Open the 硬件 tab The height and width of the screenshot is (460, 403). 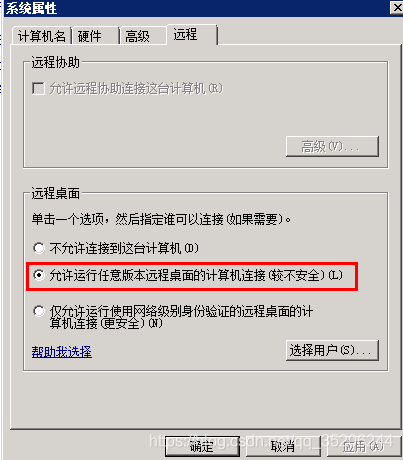[x=96, y=36]
